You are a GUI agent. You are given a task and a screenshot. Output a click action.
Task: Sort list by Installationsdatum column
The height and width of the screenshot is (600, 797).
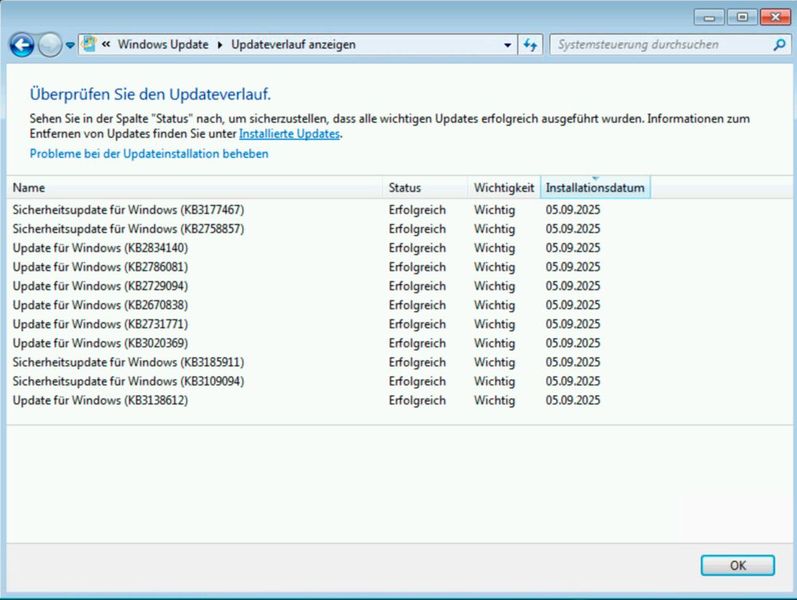click(x=595, y=188)
